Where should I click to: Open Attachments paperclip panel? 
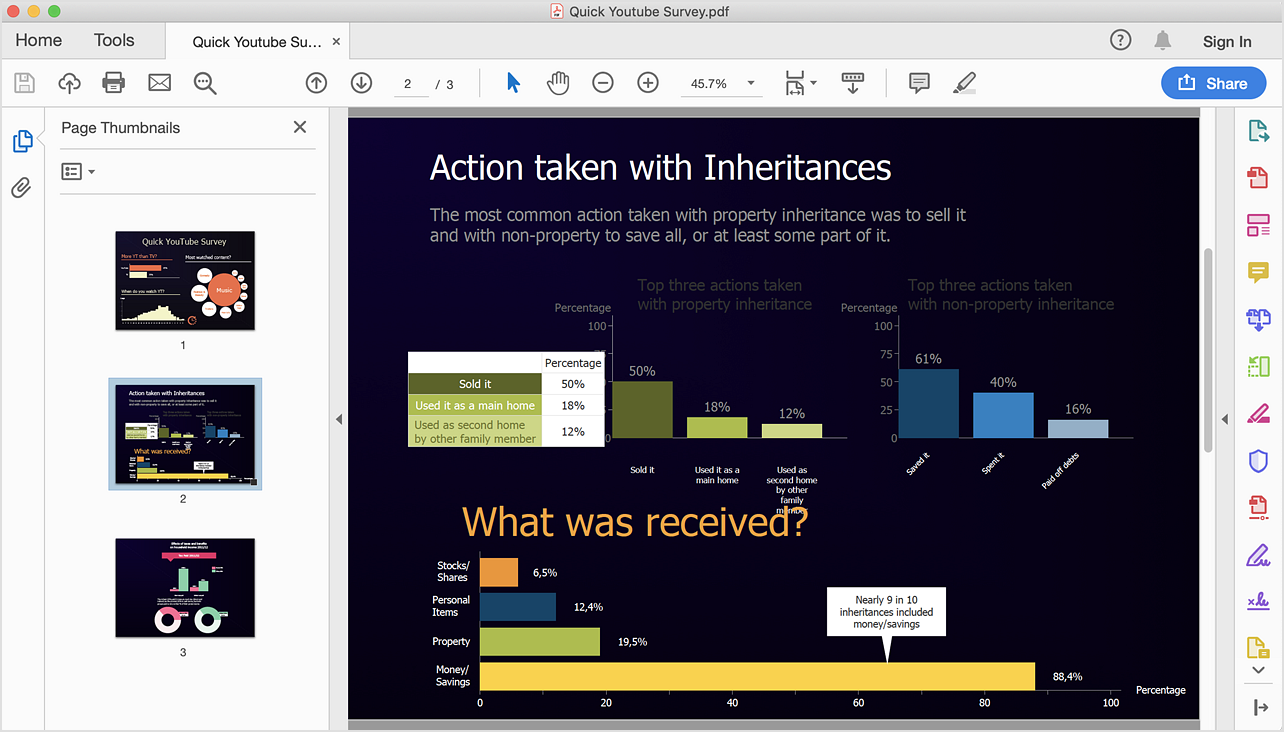click(x=21, y=187)
